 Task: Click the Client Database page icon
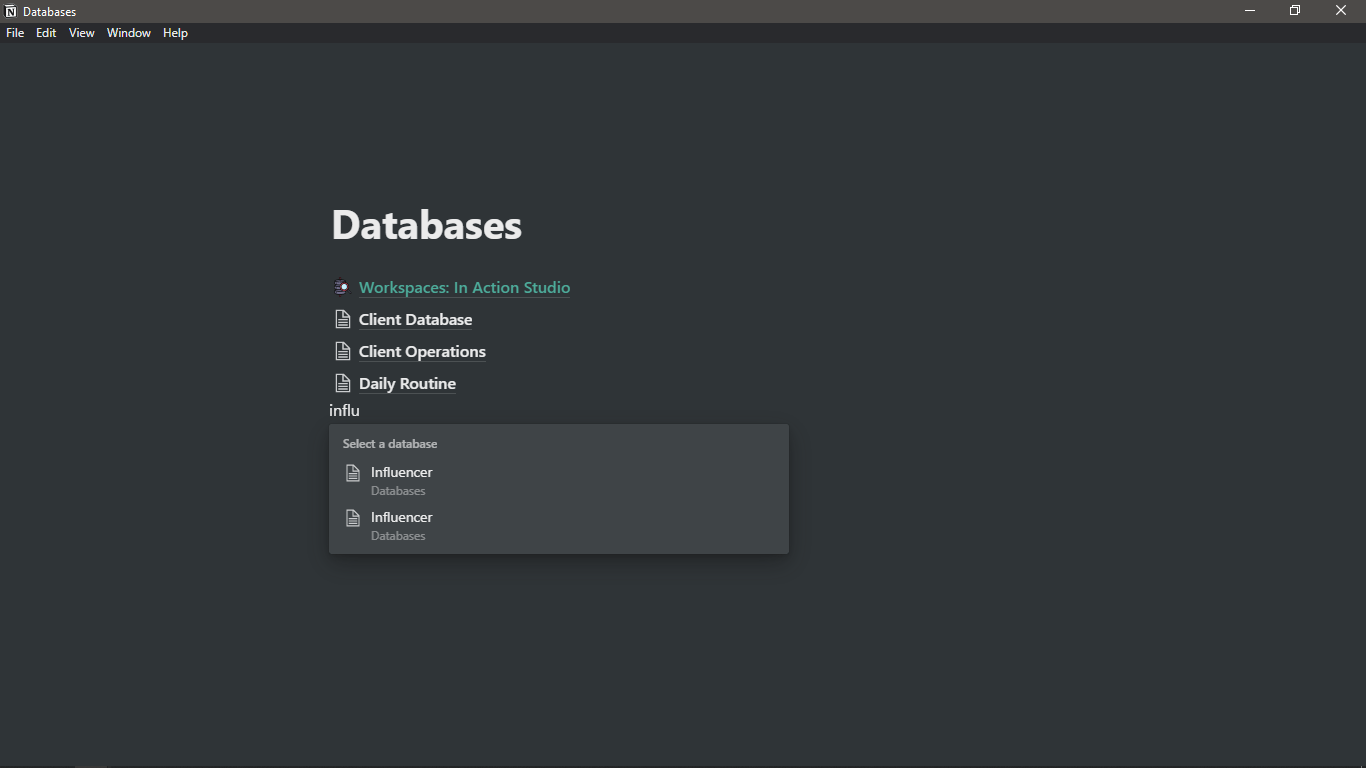342,320
